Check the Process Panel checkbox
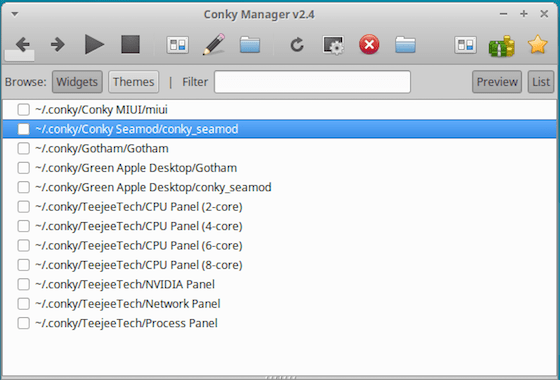This screenshot has height=380, width=560. click(x=24, y=323)
